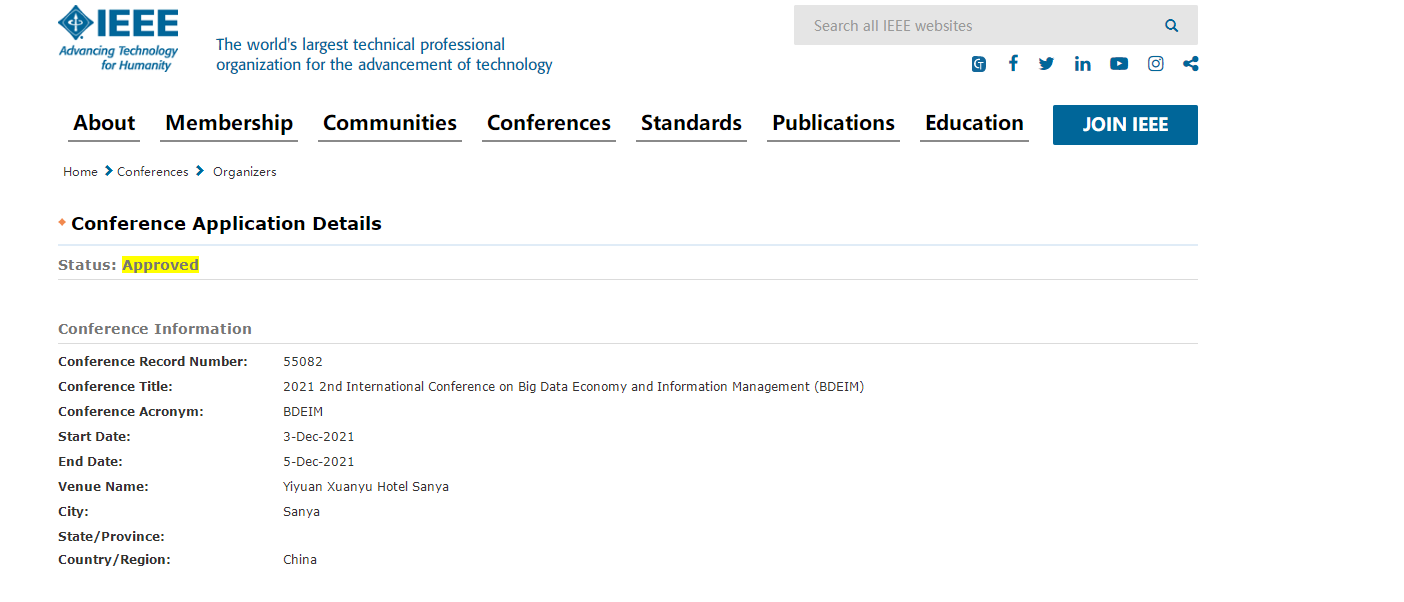The image size is (1404, 602).
Task: Click the Conference Acronym label
Action: click(x=131, y=412)
